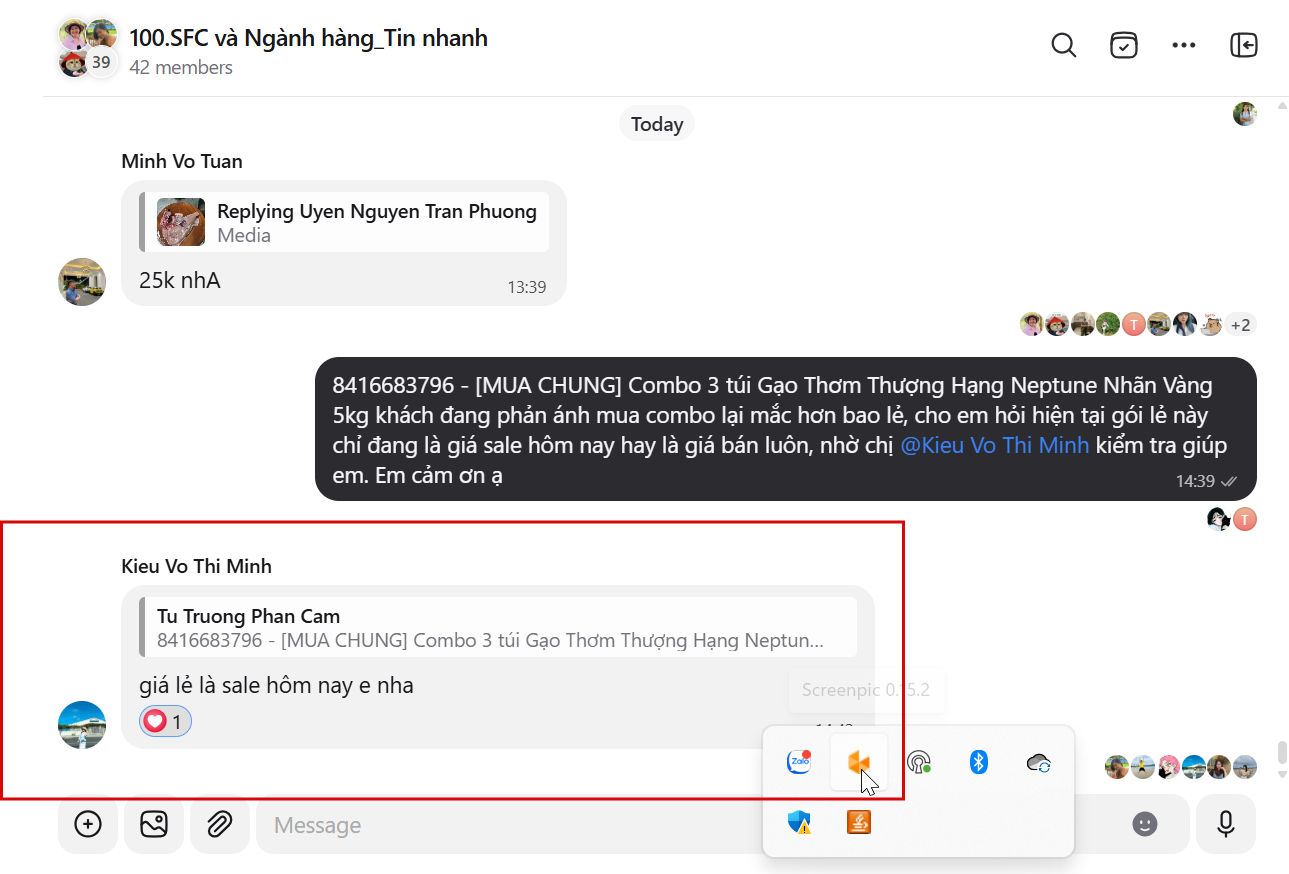The height and width of the screenshot is (874, 1289).
Task: Click the 13:39 timestamp
Action: click(527, 288)
